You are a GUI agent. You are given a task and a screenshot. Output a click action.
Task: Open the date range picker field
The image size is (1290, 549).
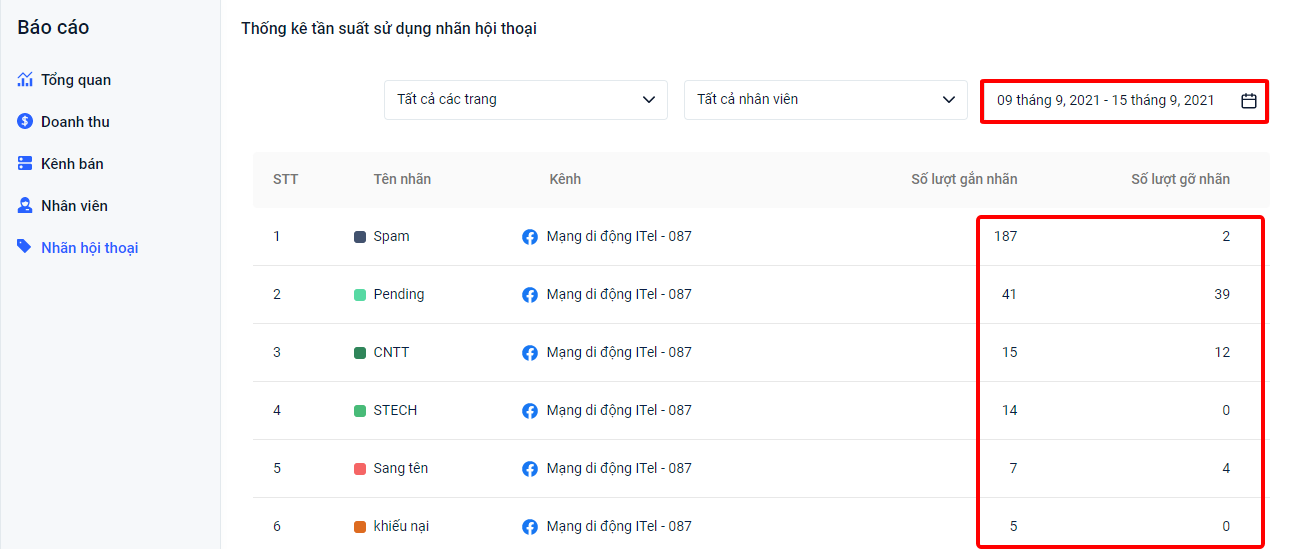click(1105, 100)
